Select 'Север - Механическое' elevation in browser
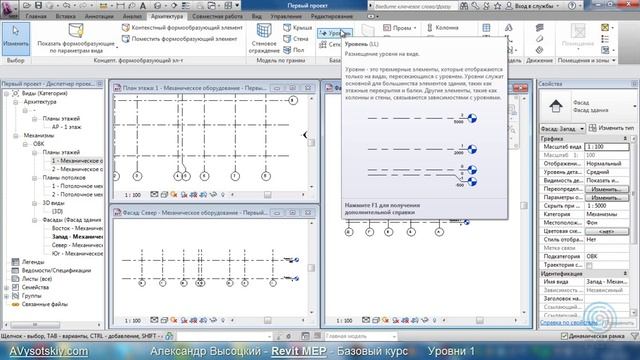 77,245
